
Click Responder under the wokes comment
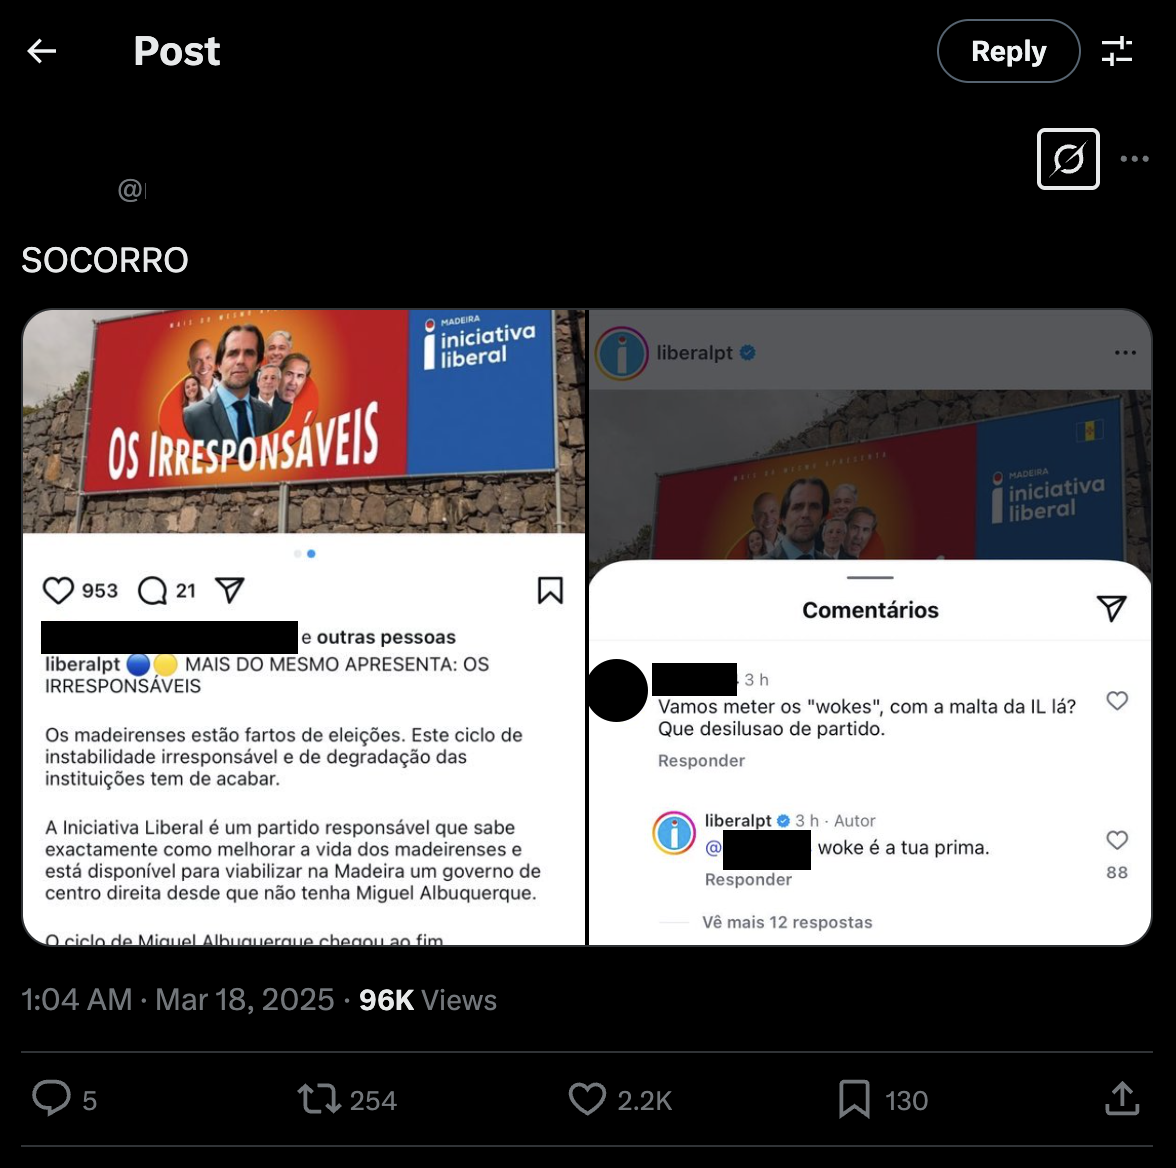(x=701, y=761)
